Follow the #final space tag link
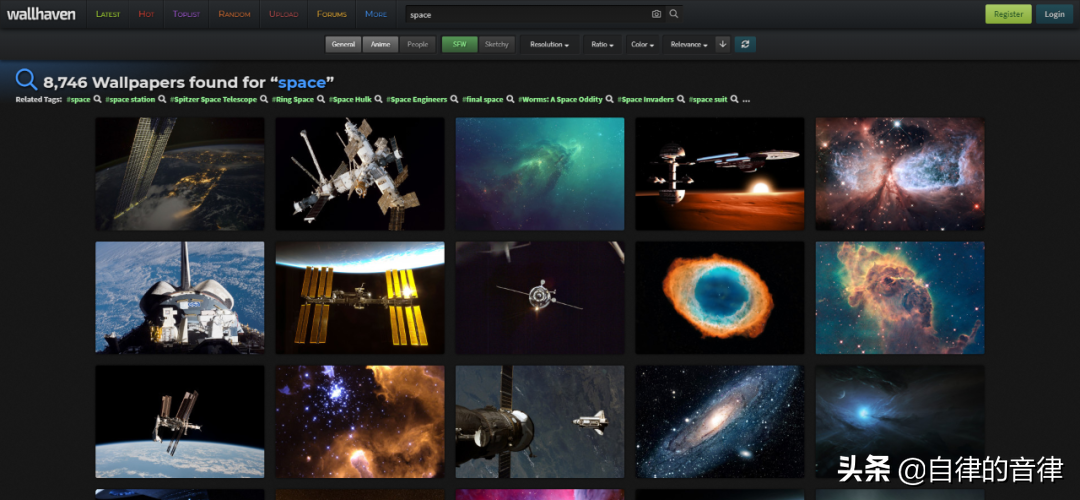Screen dimensions: 1080x500 tap(483, 99)
